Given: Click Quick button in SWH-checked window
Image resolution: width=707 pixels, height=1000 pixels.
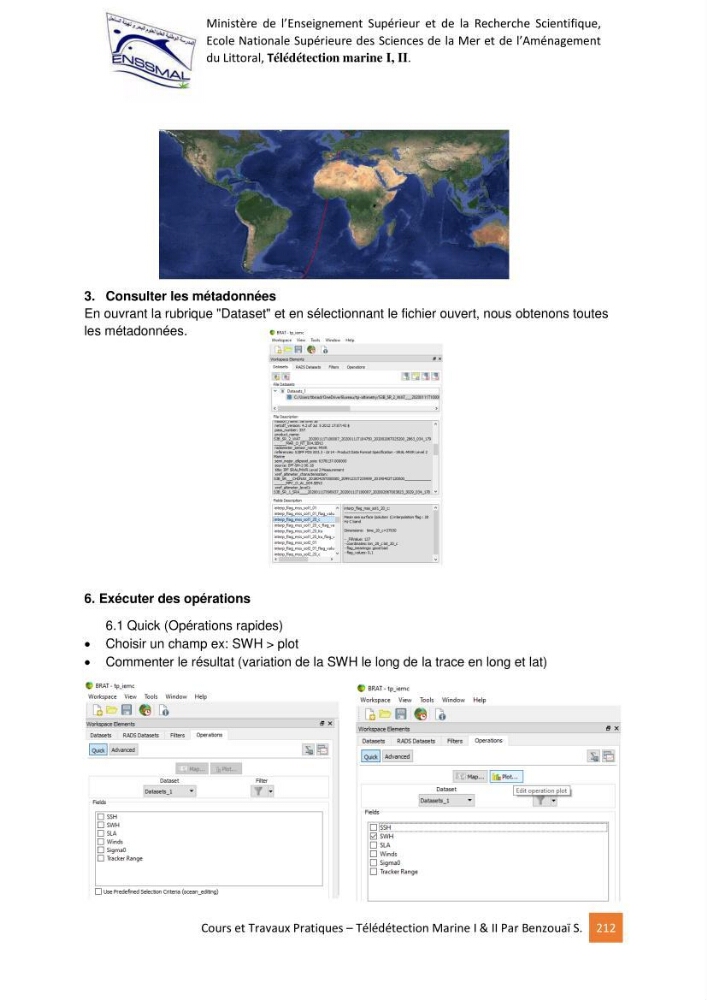Looking at the screenshot, I should click(x=371, y=756).
